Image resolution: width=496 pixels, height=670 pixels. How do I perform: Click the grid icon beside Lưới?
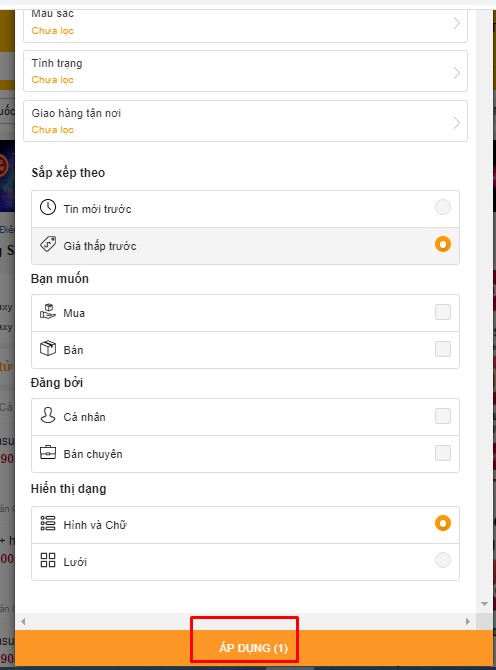tap(48, 560)
